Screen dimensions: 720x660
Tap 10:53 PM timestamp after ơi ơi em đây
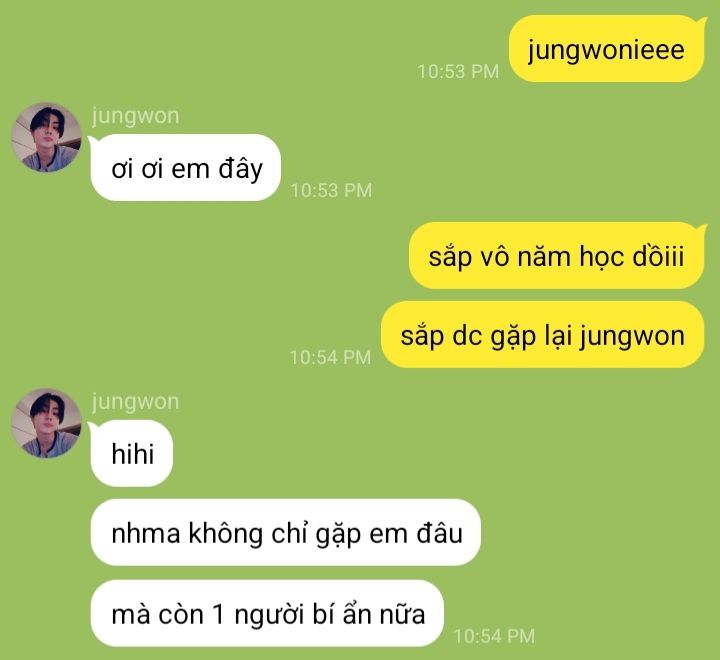point(331,191)
